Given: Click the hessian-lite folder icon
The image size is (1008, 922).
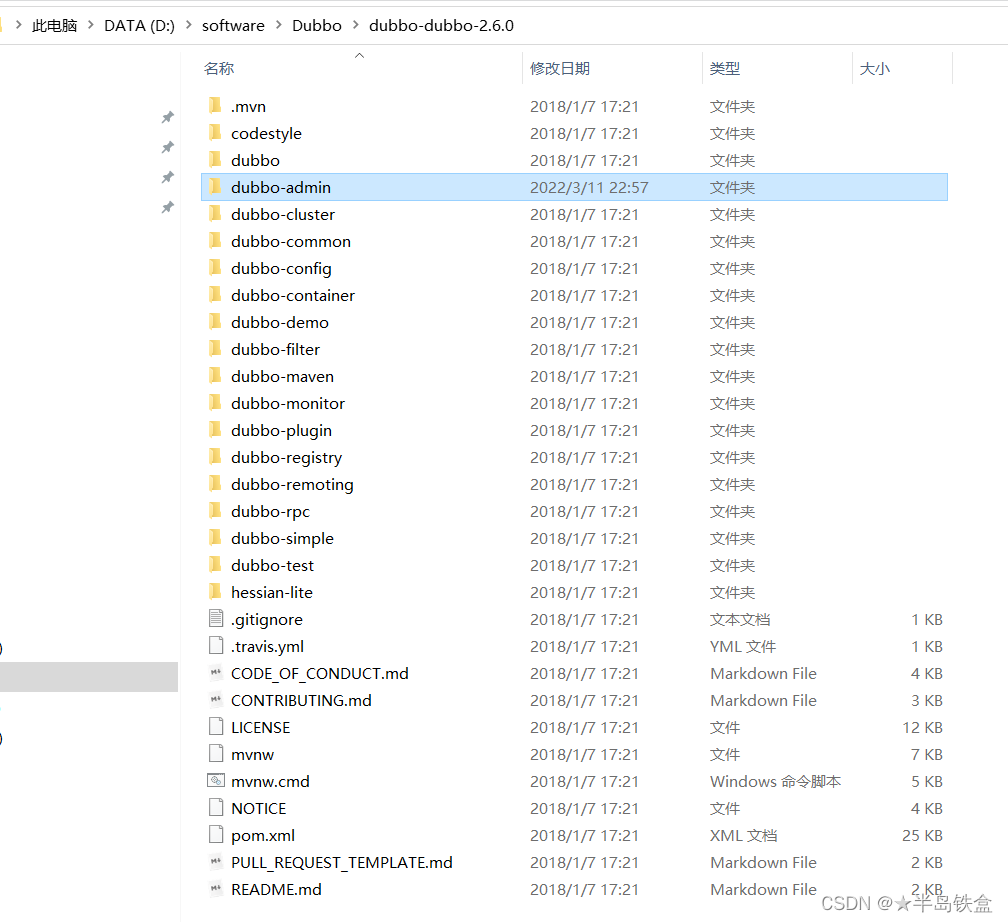Looking at the screenshot, I should click(x=215, y=592).
